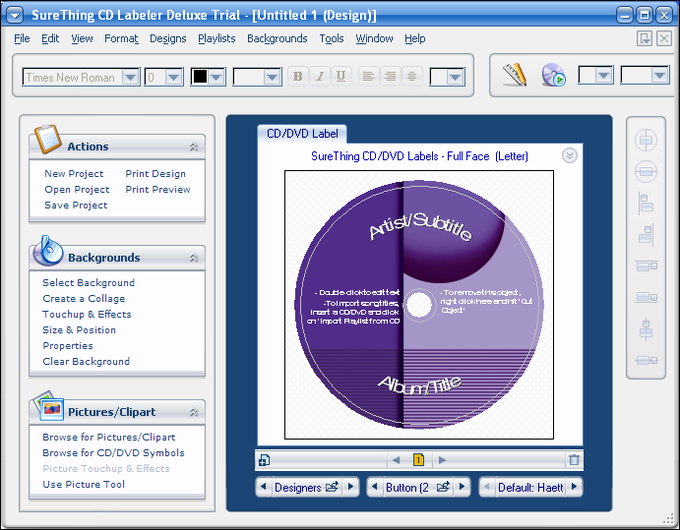The width and height of the screenshot is (680, 530).
Task: Collapse the Backgrounds panel
Action: pyautogui.click(x=193, y=258)
